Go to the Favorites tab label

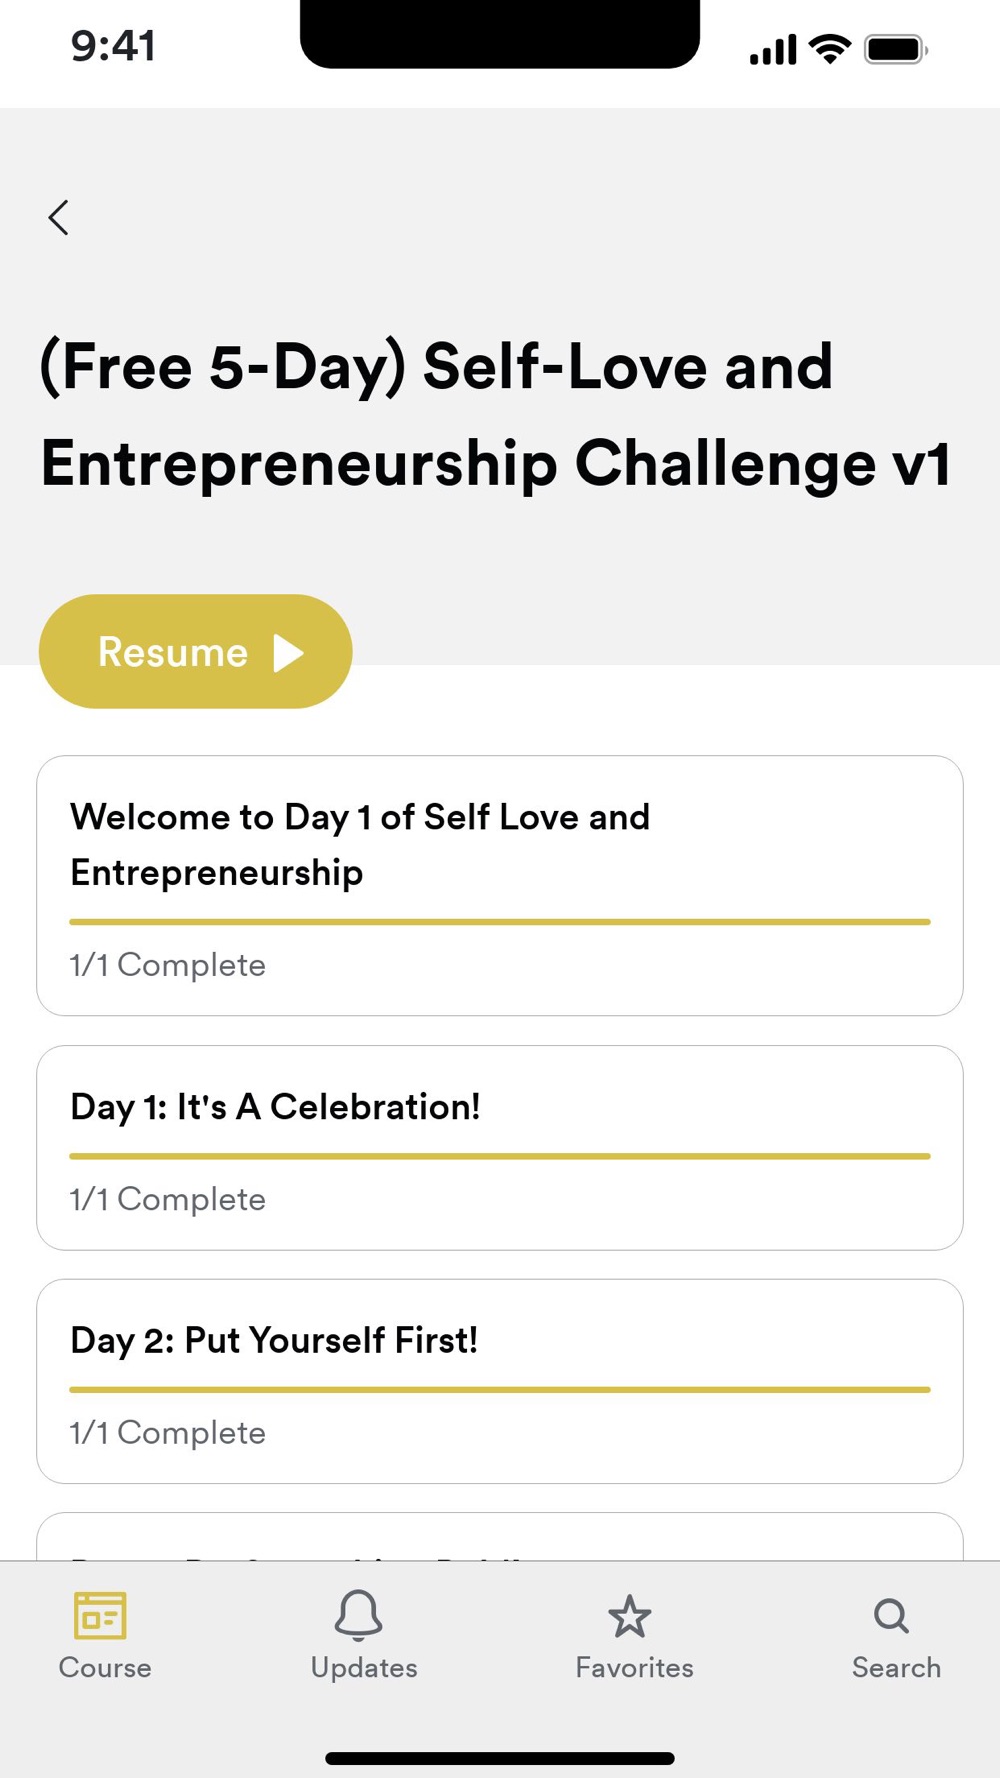[634, 1667]
